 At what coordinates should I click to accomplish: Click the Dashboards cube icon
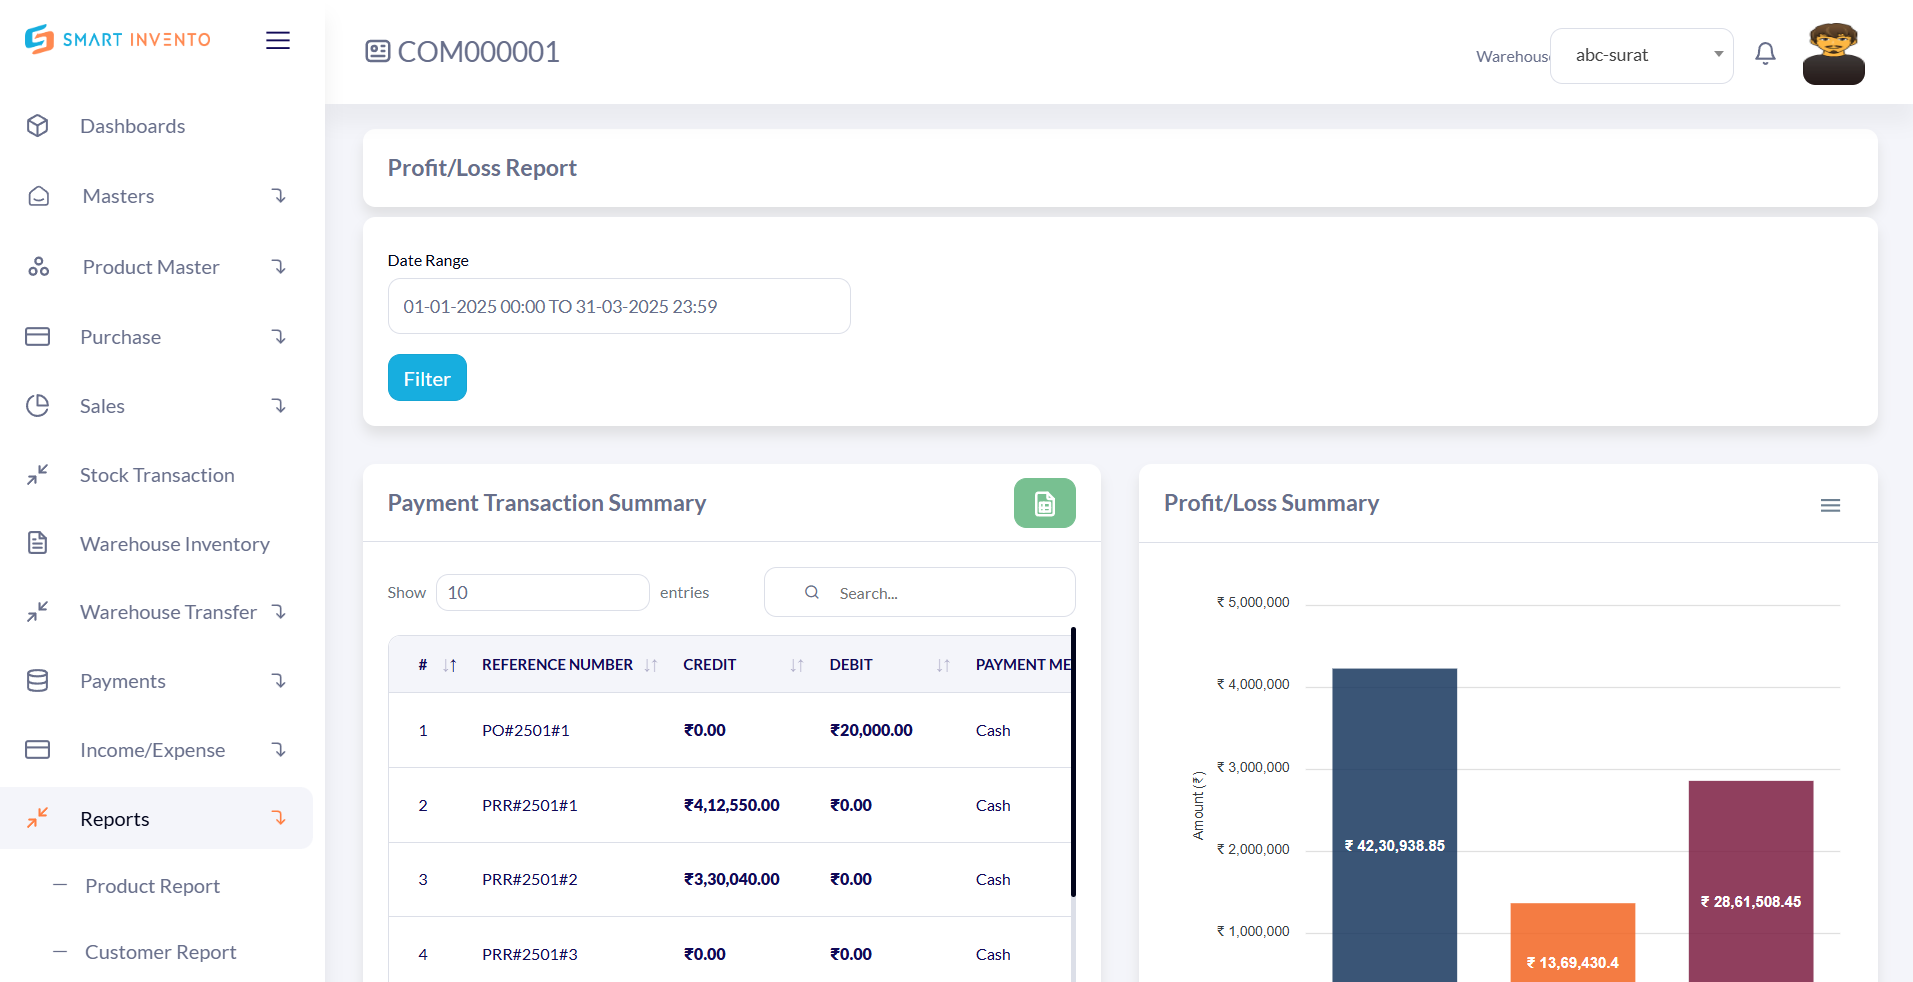pos(38,126)
